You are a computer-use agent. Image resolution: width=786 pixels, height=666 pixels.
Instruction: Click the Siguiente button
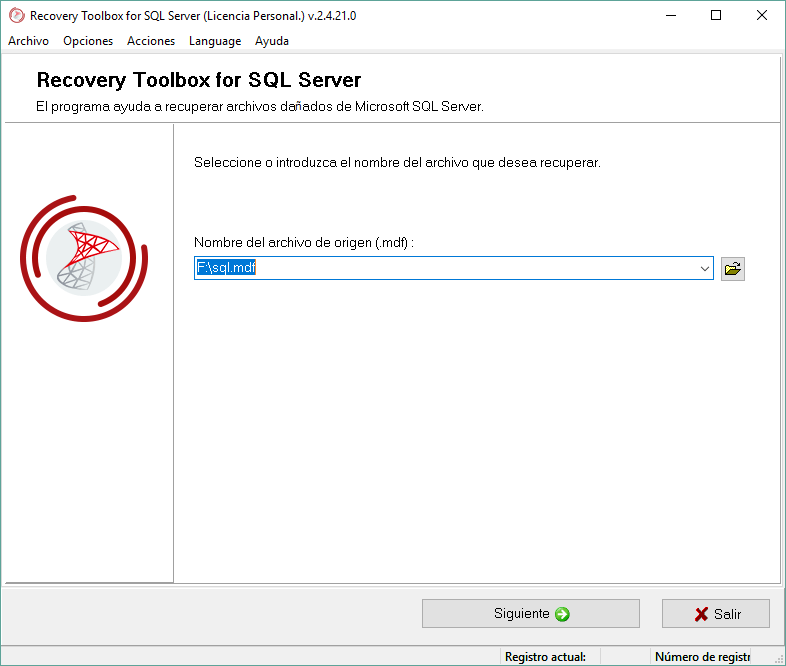click(531, 613)
